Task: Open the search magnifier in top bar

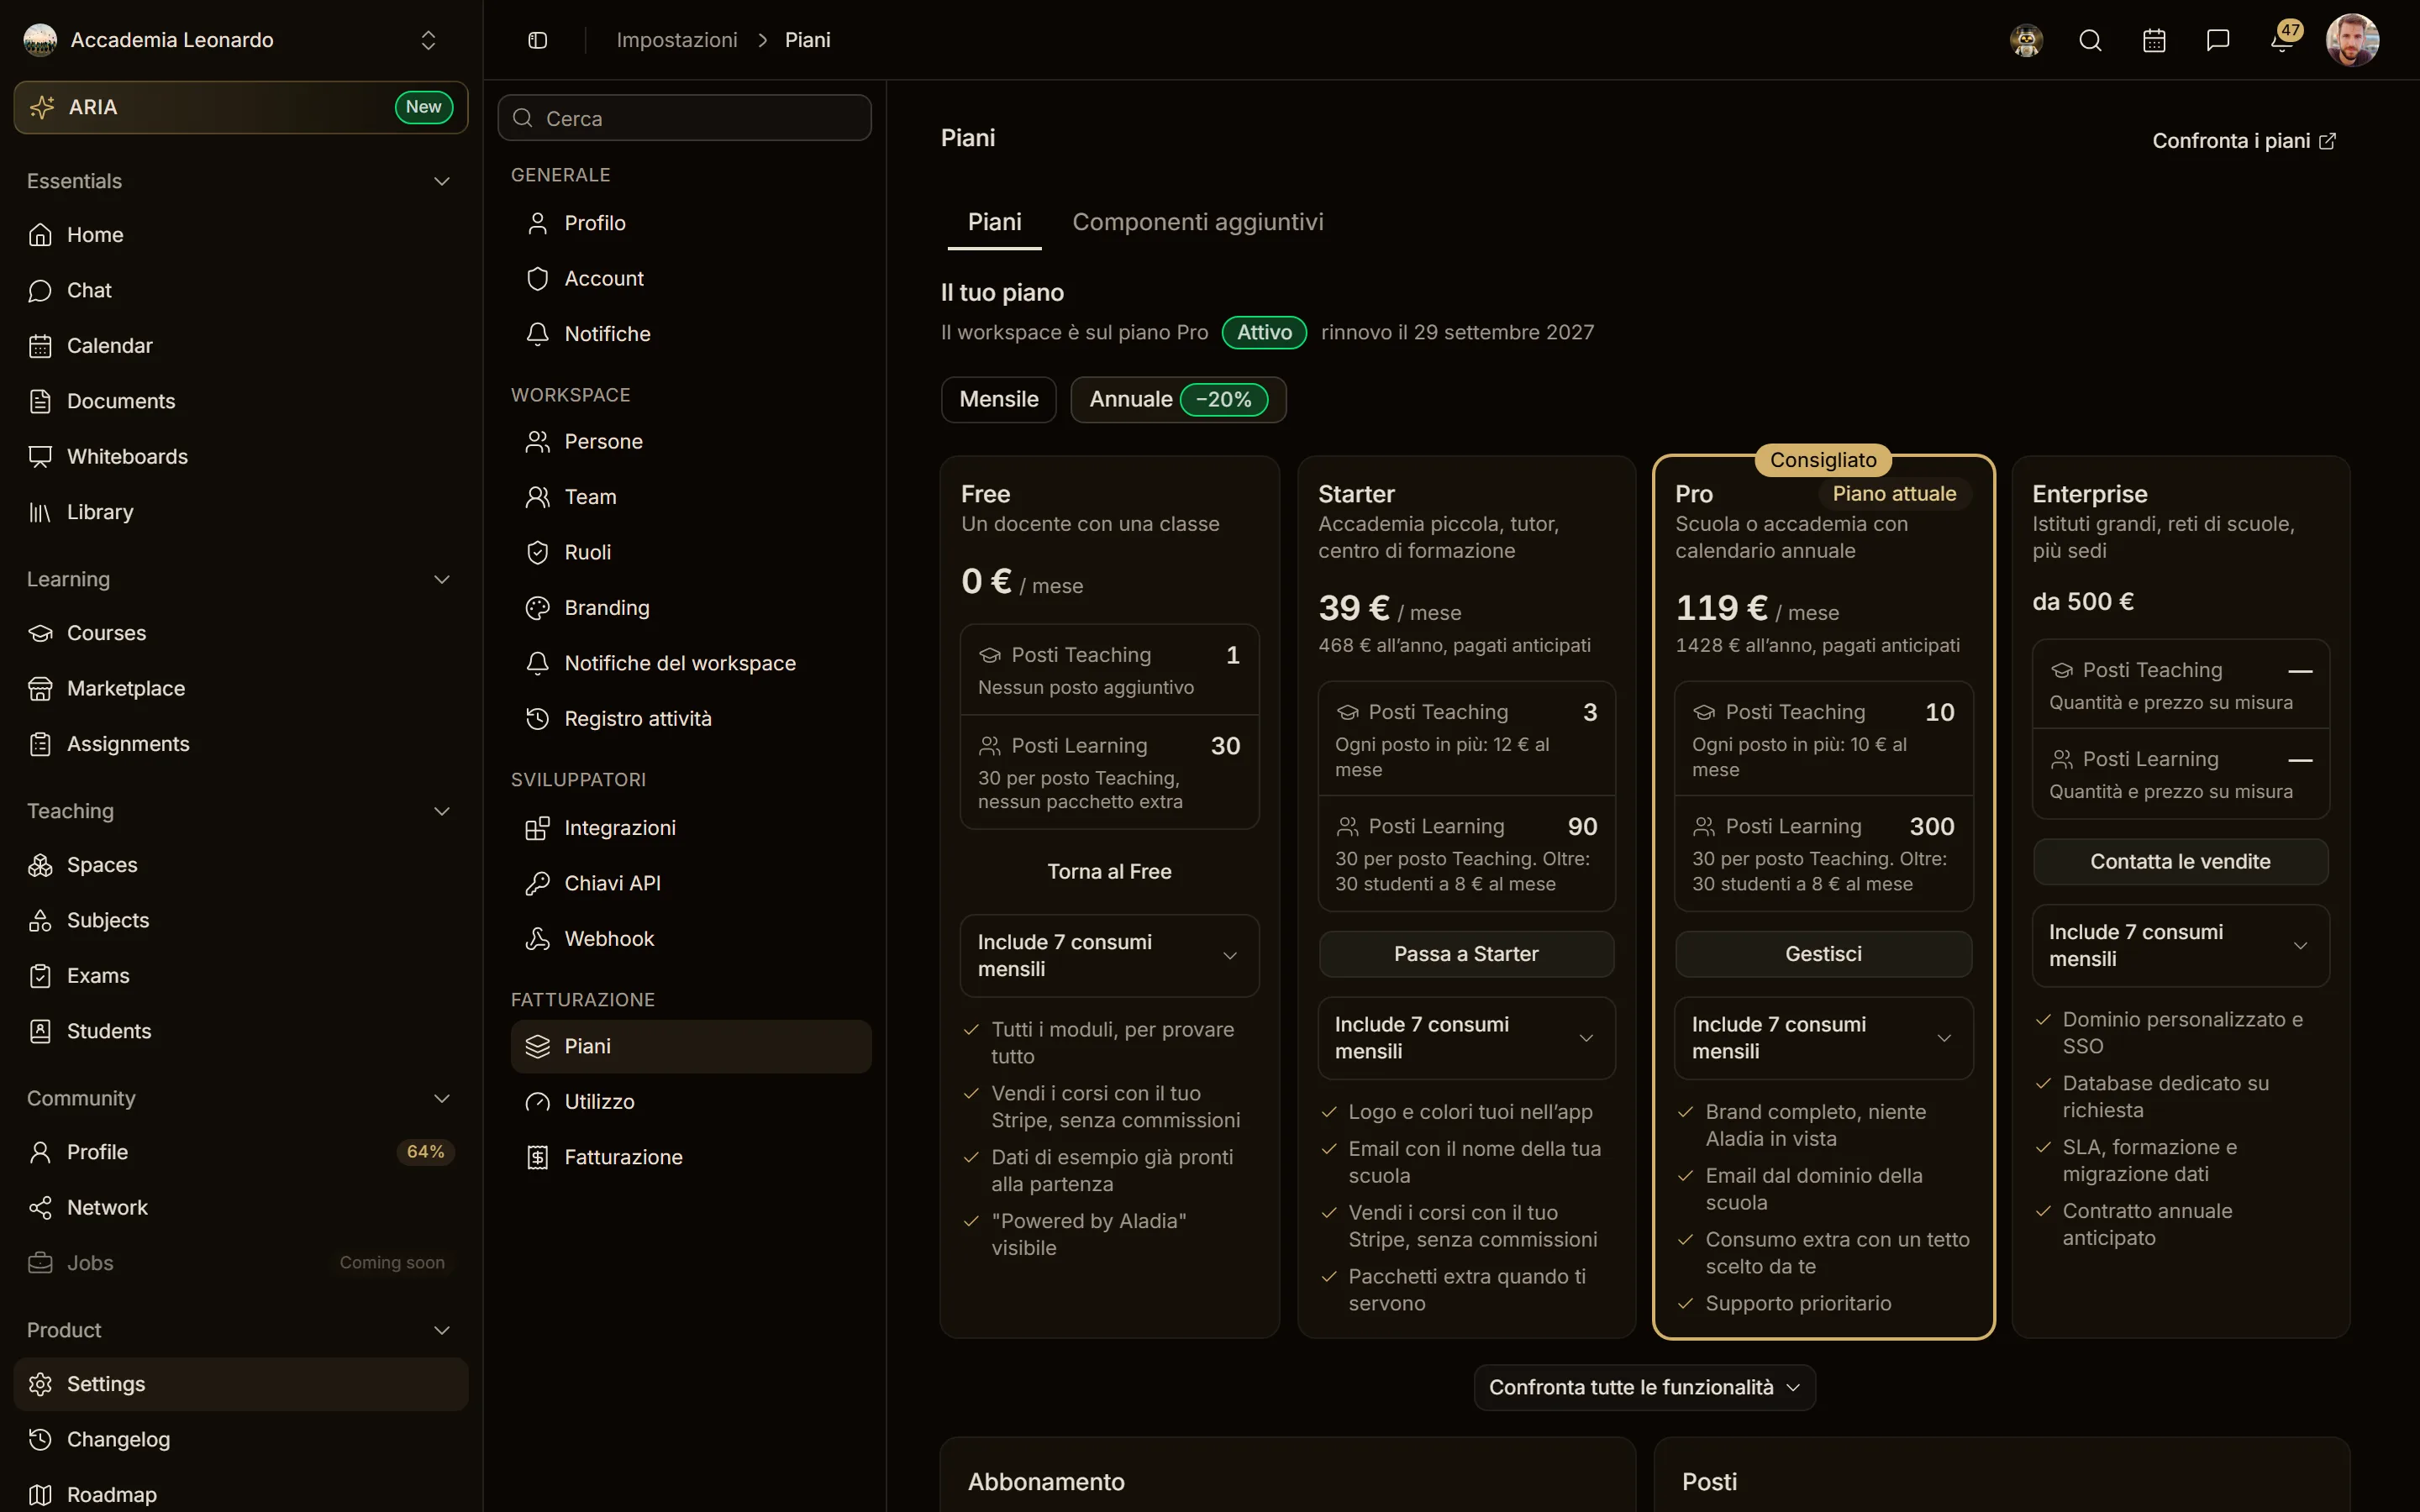Action: point(2090,40)
